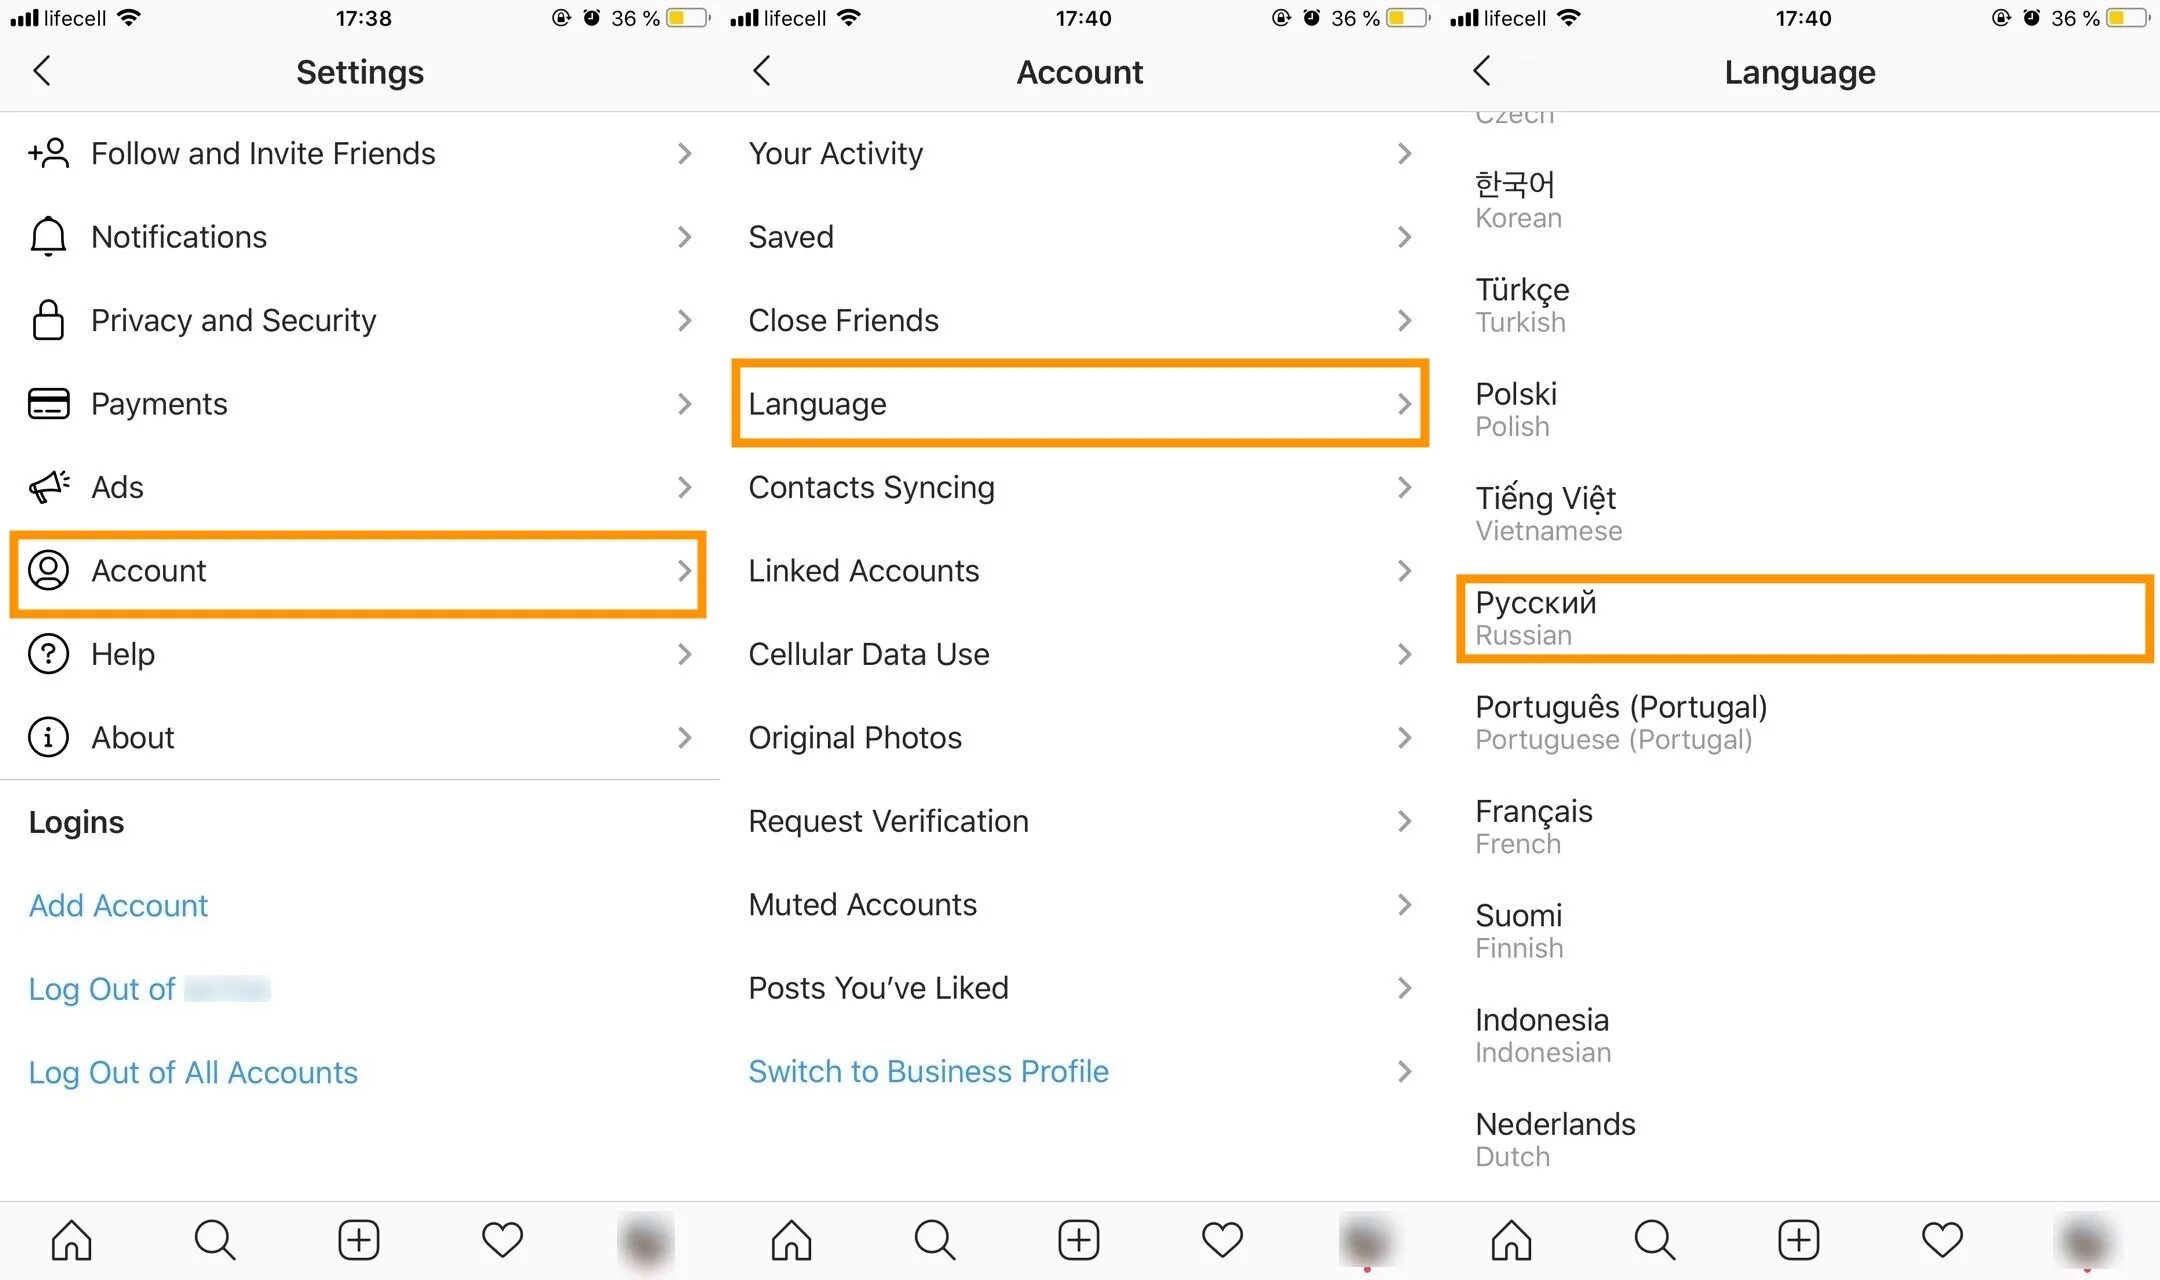Expand the Linked Accounts chevron
The width and height of the screenshot is (2160, 1280).
point(1403,570)
